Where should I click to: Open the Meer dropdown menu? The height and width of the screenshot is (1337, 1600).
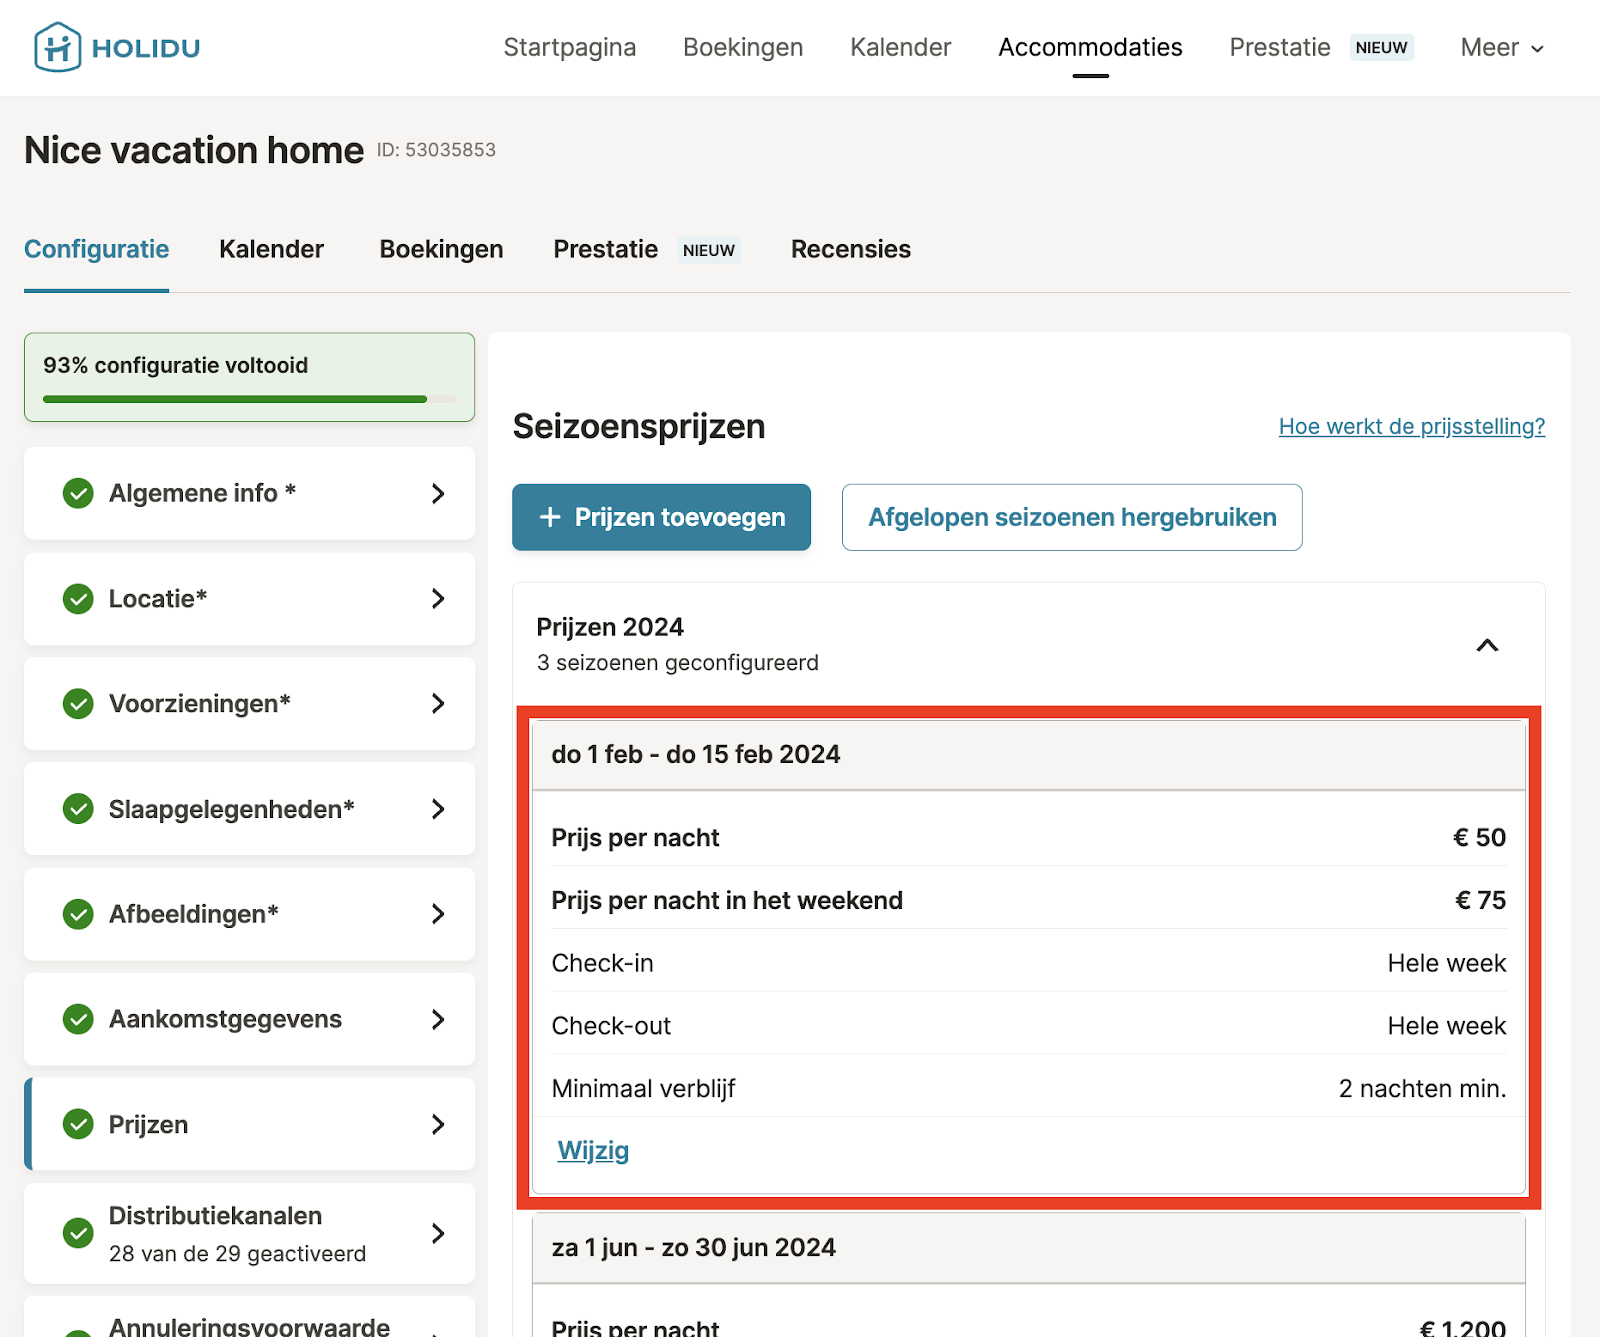(1501, 48)
